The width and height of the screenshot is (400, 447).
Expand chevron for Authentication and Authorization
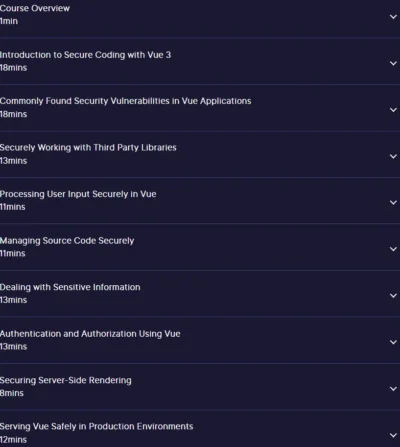393,342
